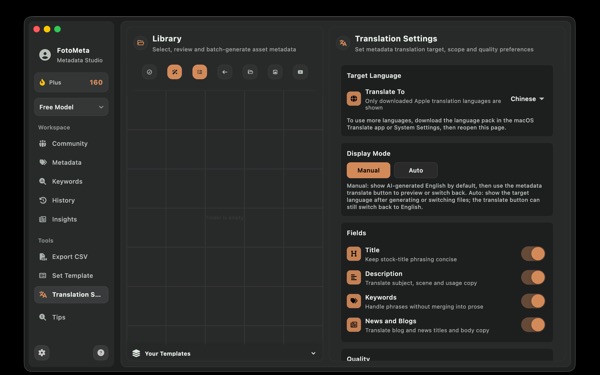Click the Plus 160 credits badge
600x375 pixels.
(71, 82)
